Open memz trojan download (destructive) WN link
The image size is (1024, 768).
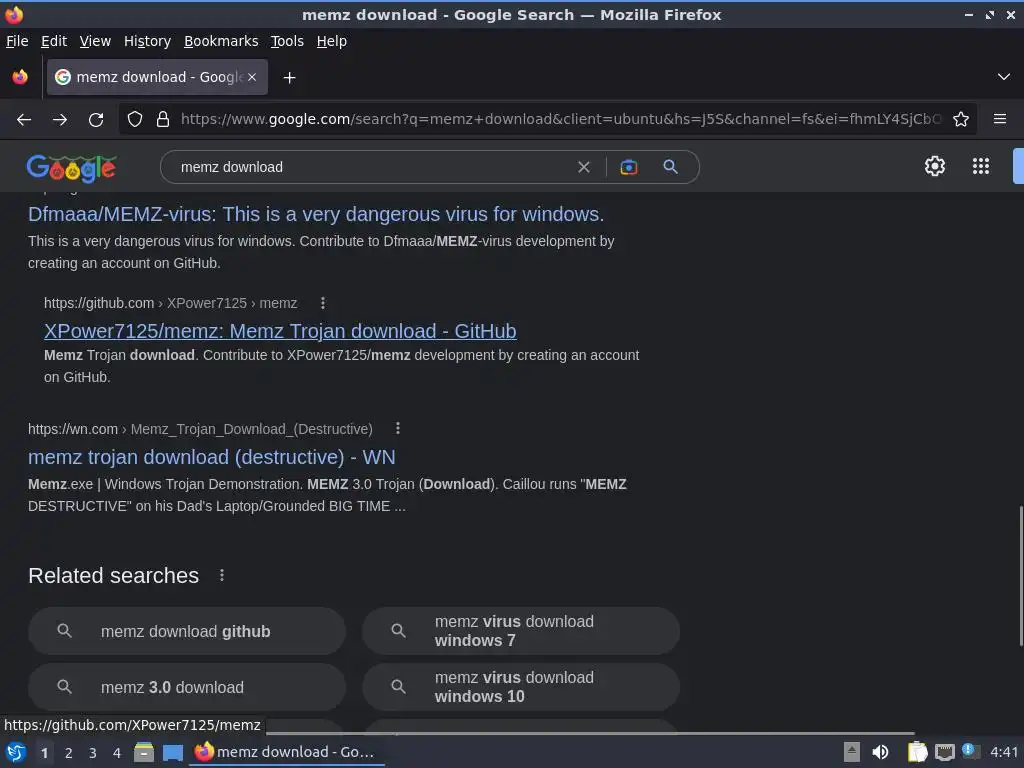pos(212,457)
